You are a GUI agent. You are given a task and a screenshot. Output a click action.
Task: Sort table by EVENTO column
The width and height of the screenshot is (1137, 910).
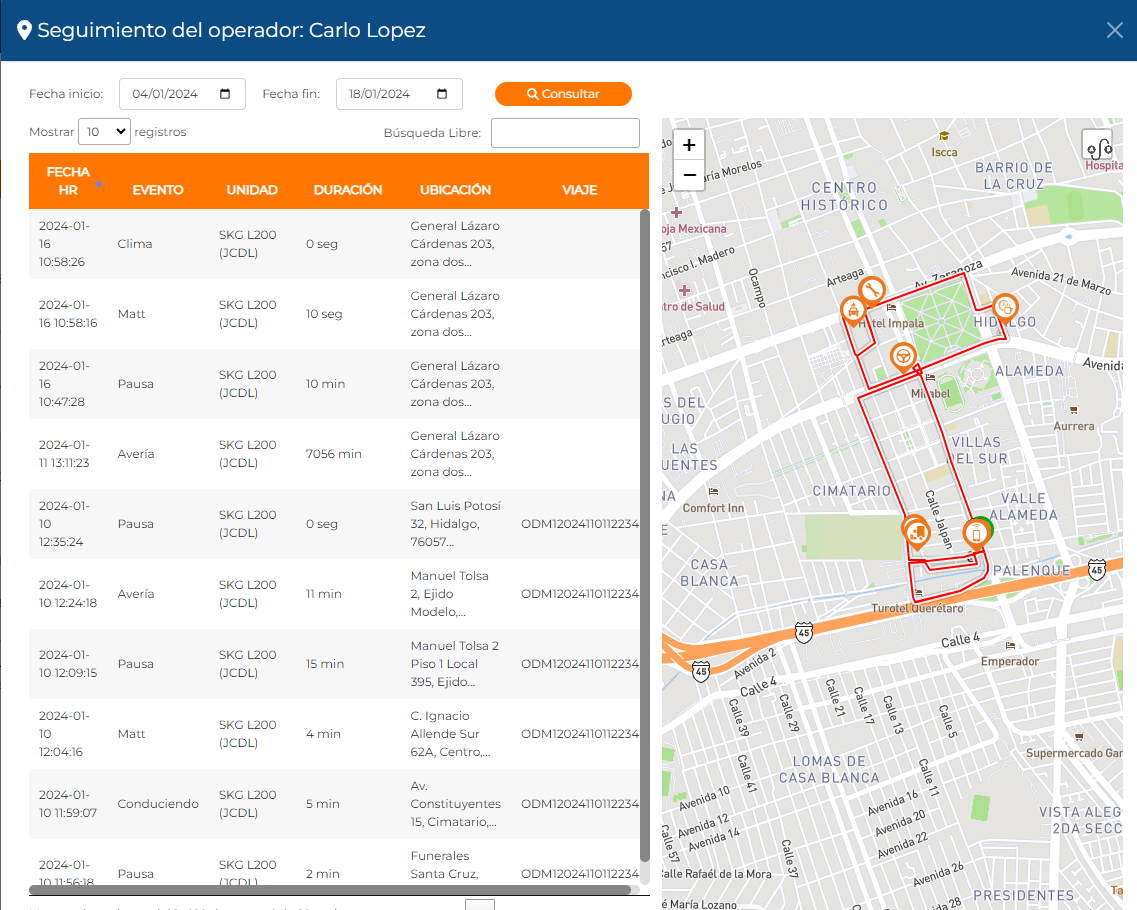(158, 190)
